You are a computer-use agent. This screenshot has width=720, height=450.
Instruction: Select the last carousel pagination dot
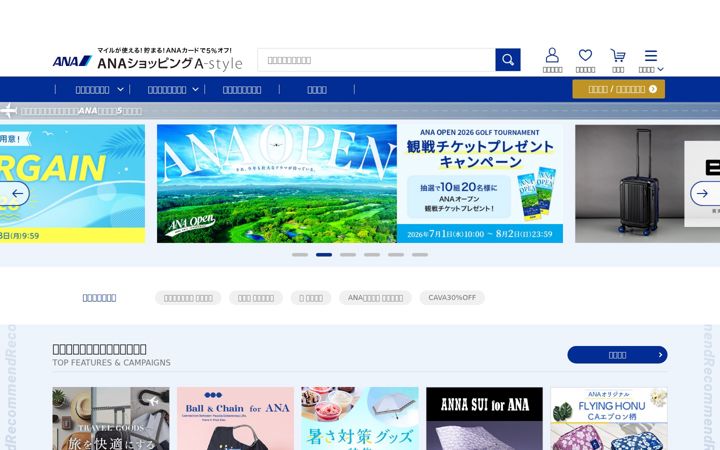click(420, 254)
